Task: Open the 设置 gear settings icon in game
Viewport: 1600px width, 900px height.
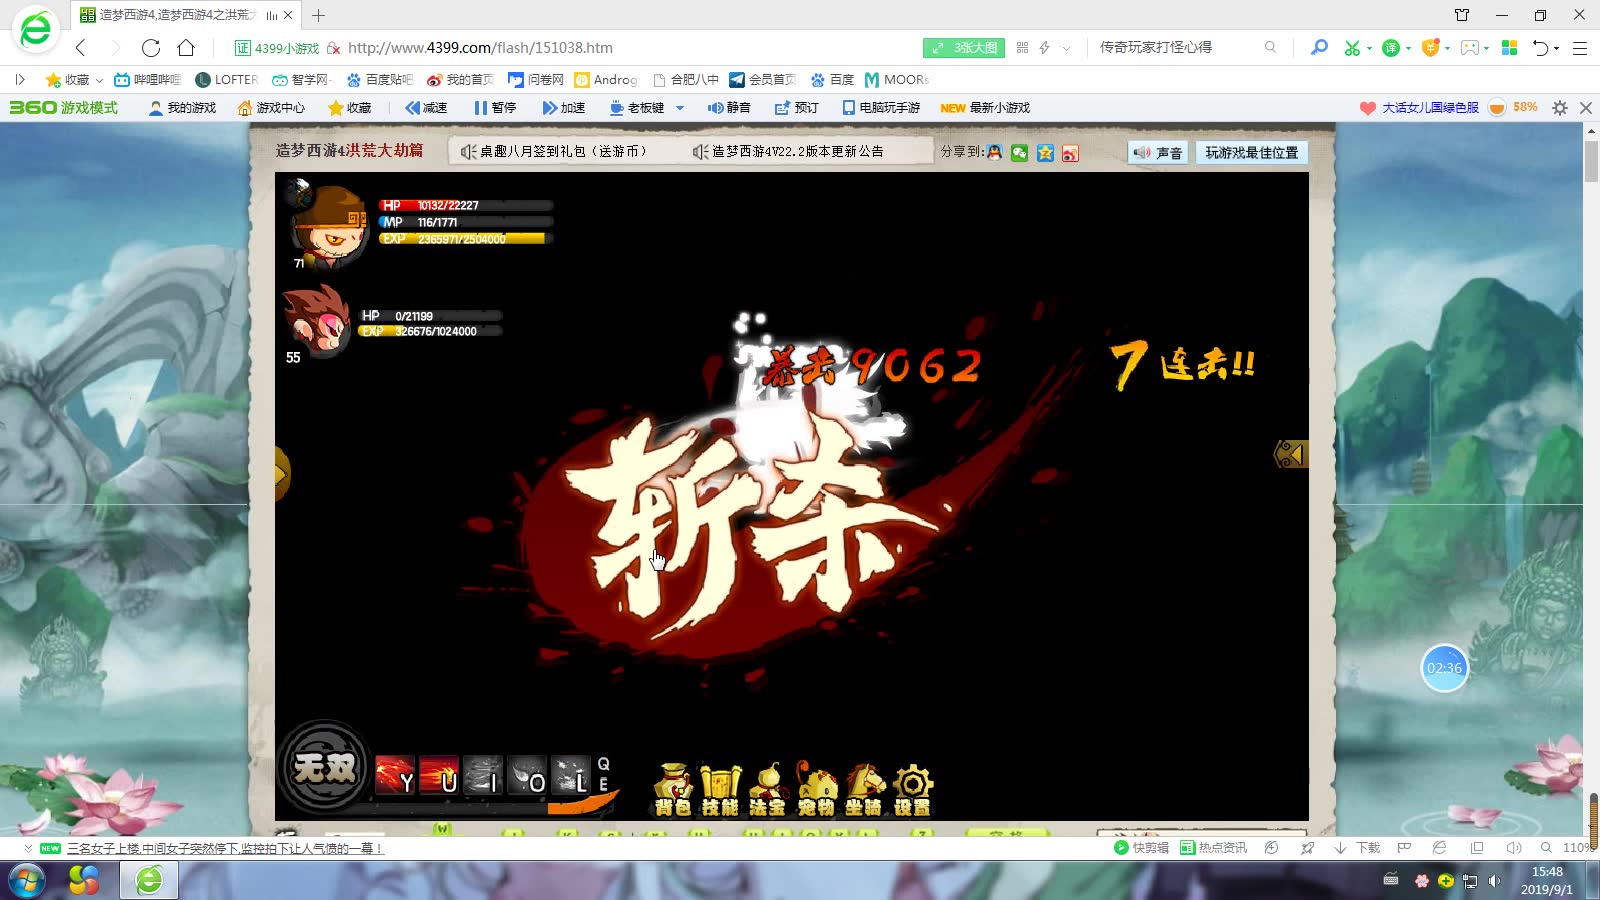Action: pyautogui.click(x=912, y=791)
